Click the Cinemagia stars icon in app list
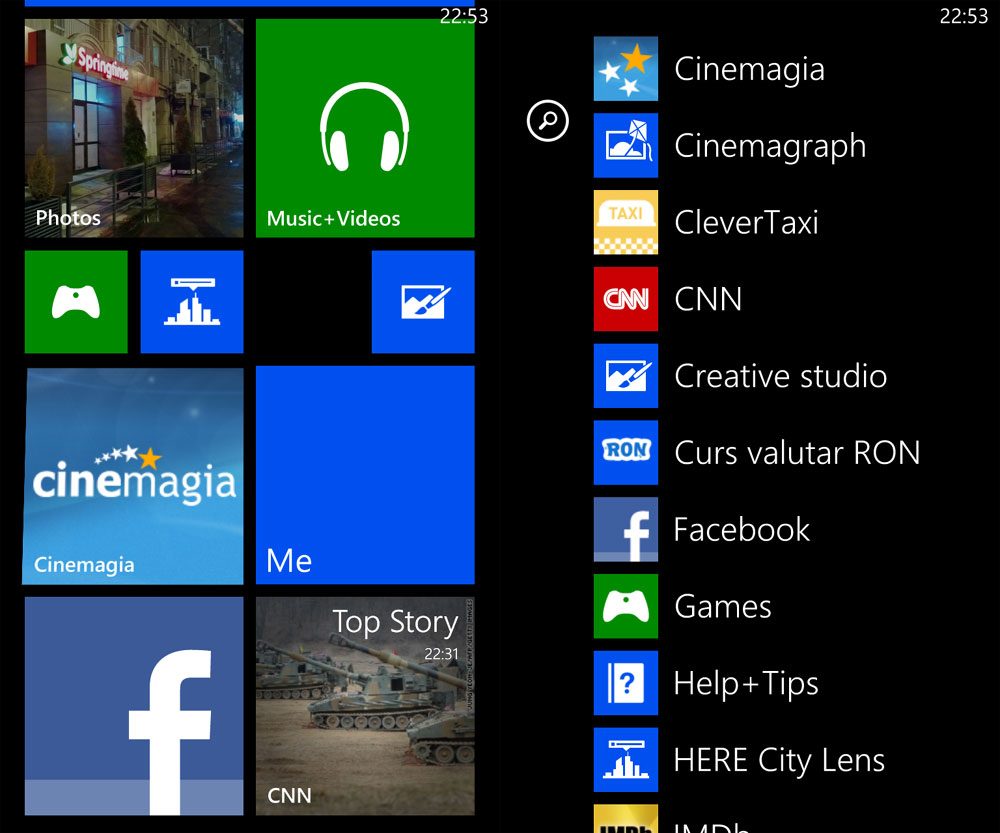Screen dimensions: 1000x833 pos(626,68)
